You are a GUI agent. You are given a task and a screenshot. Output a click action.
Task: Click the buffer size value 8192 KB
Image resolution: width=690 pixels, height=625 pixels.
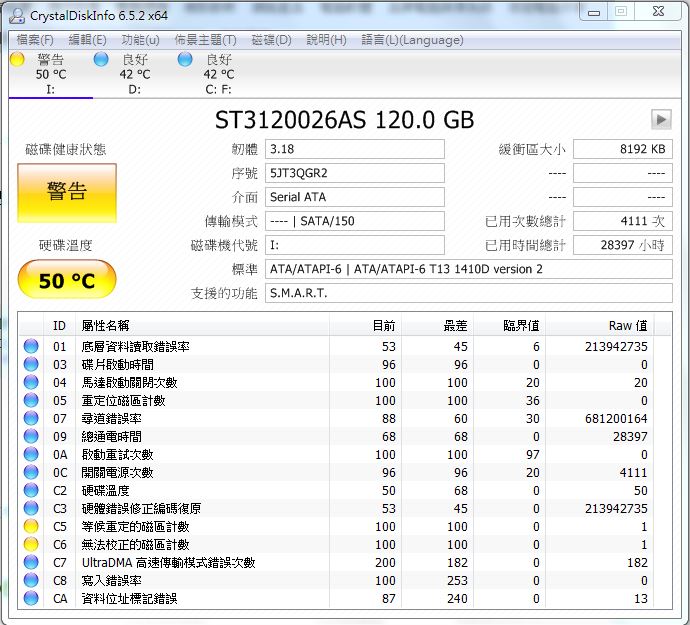[x=623, y=149]
